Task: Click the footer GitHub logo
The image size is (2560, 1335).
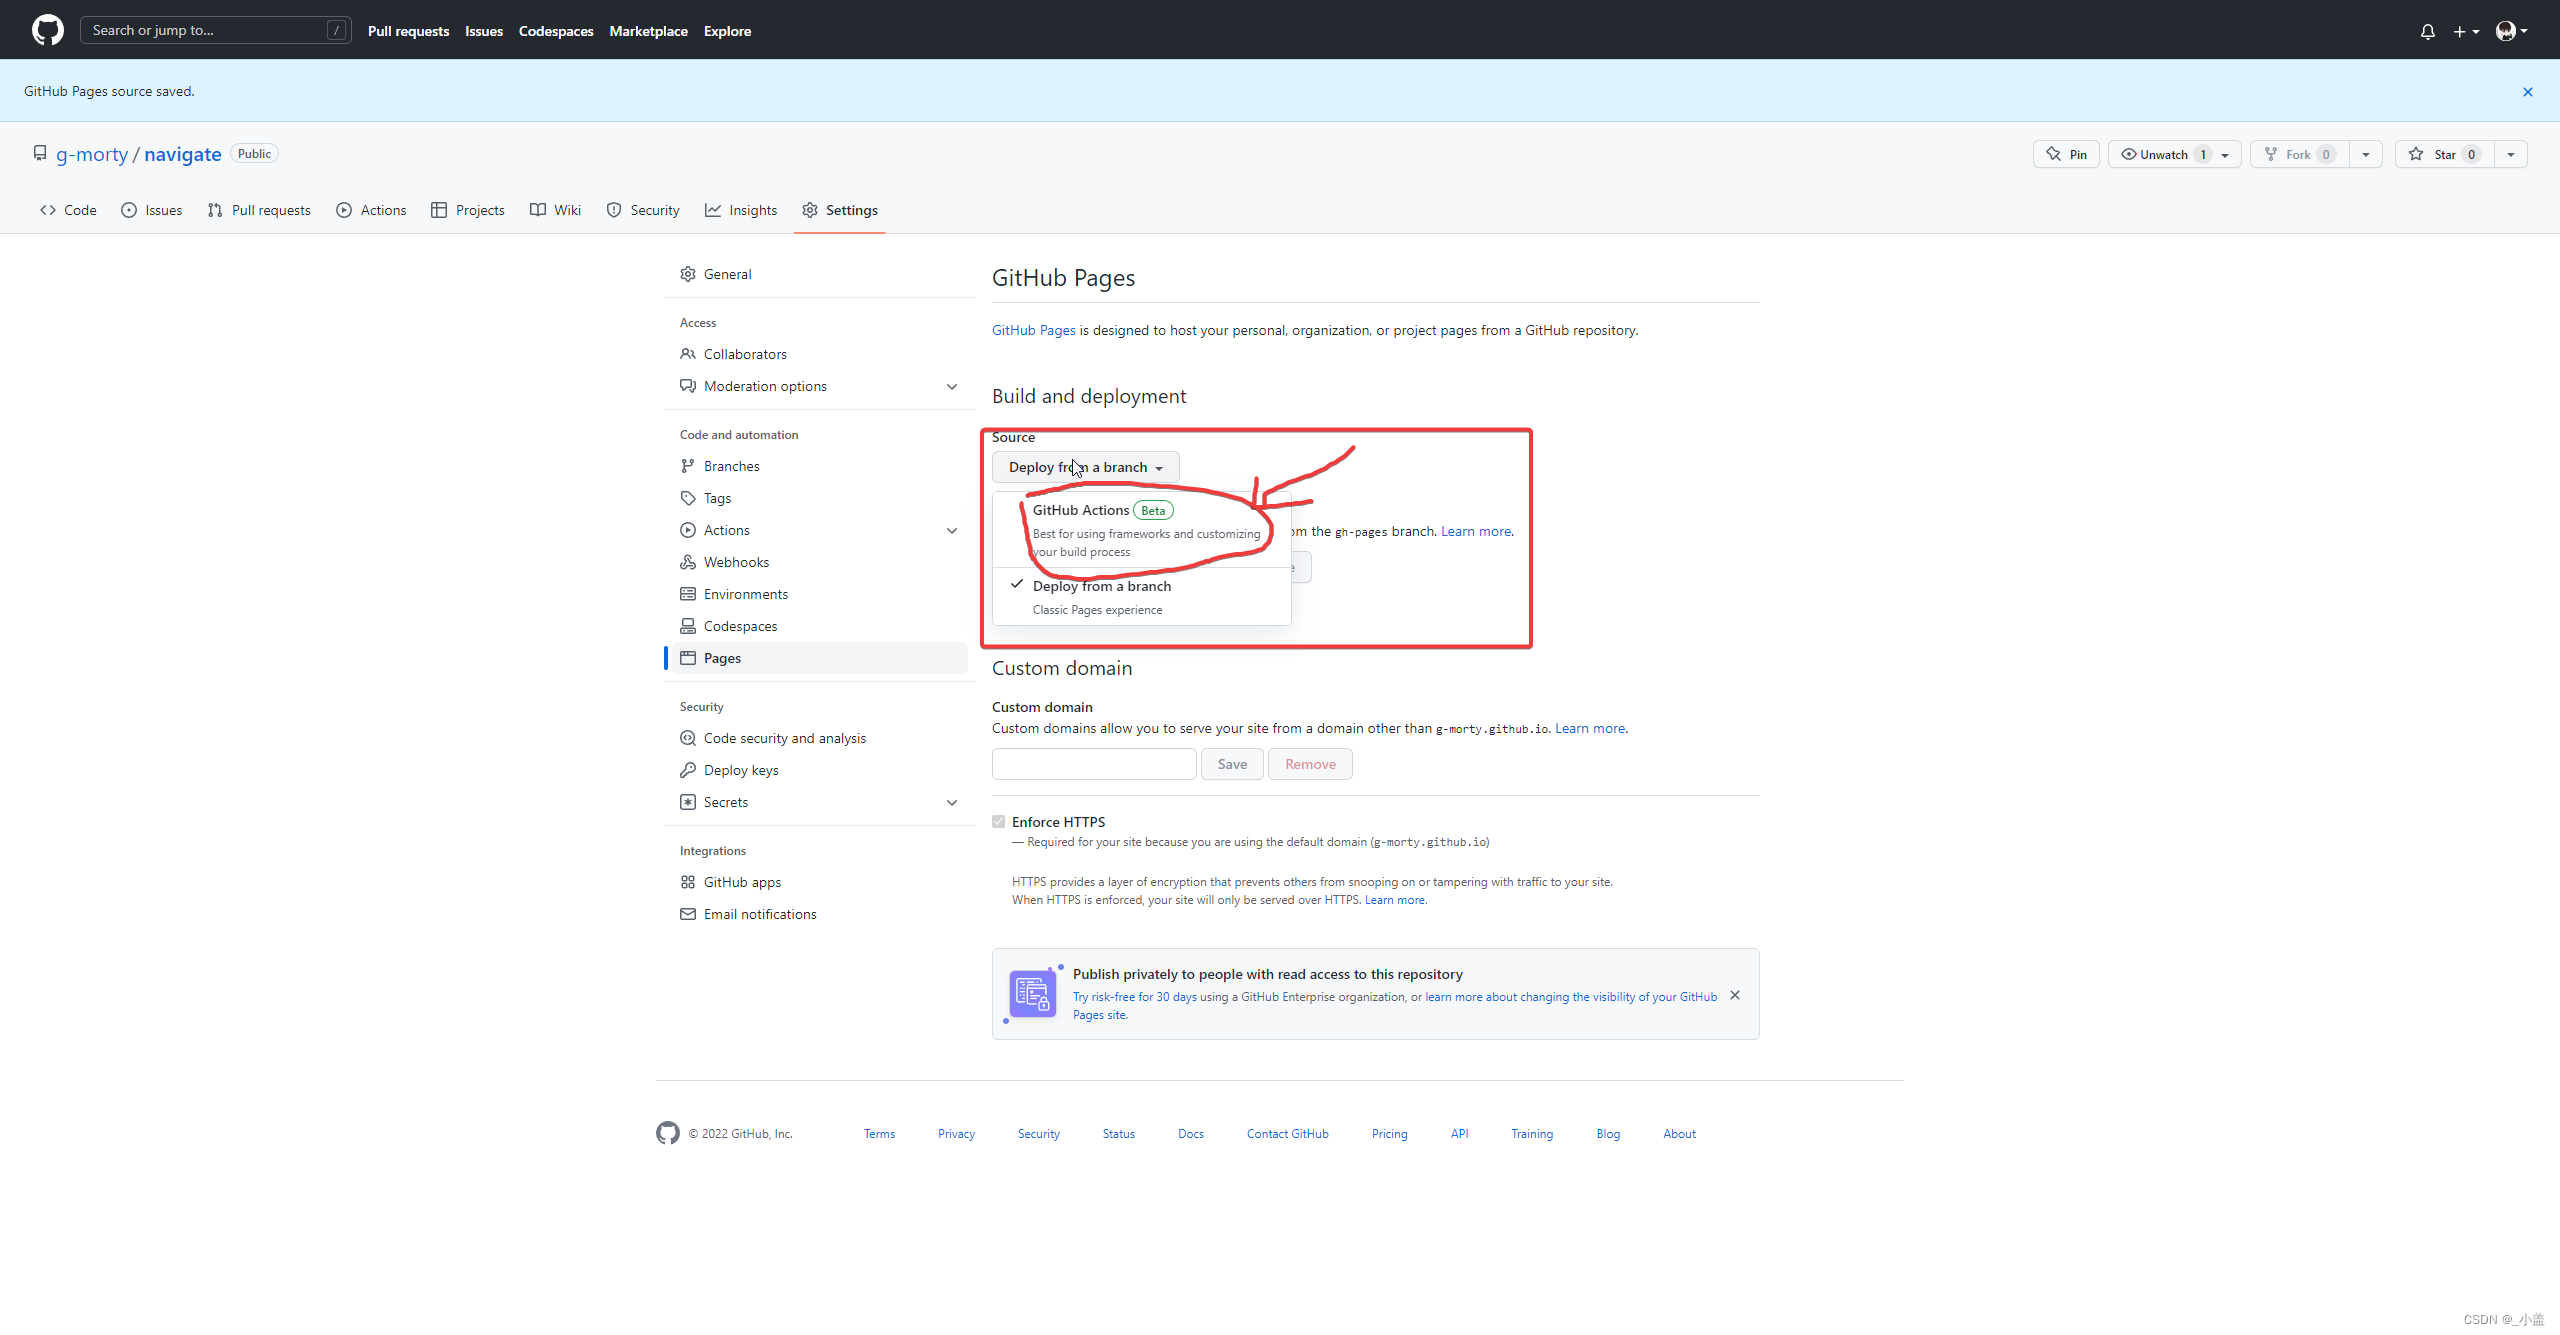Action: pos(667,1133)
